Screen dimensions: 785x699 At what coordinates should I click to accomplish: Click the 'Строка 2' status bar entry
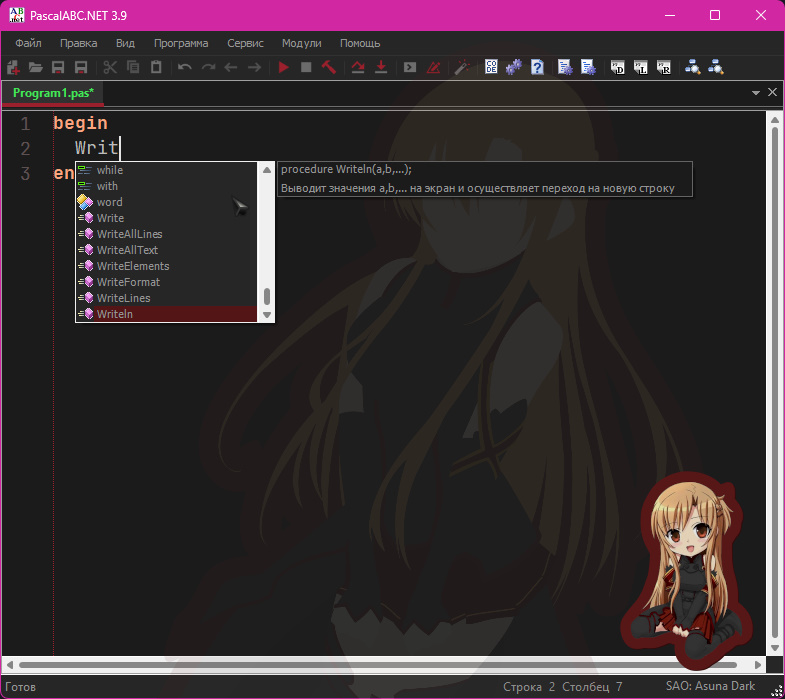[x=529, y=686]
